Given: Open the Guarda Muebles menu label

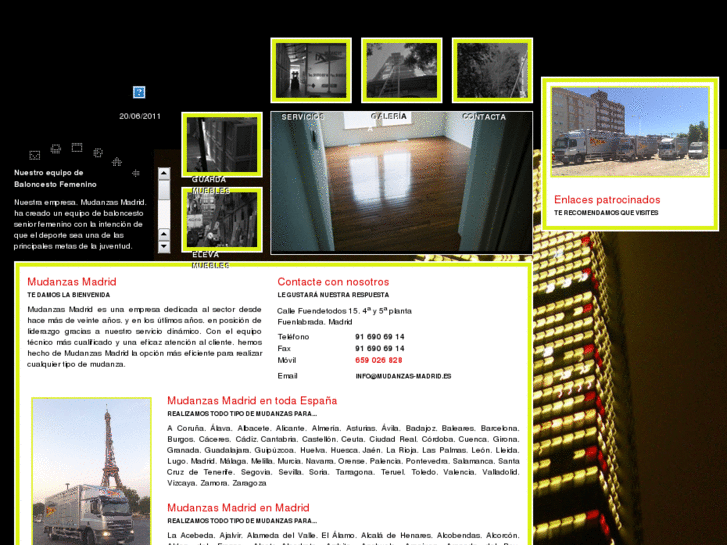Looking at the screenshot, I should [210, 185].
